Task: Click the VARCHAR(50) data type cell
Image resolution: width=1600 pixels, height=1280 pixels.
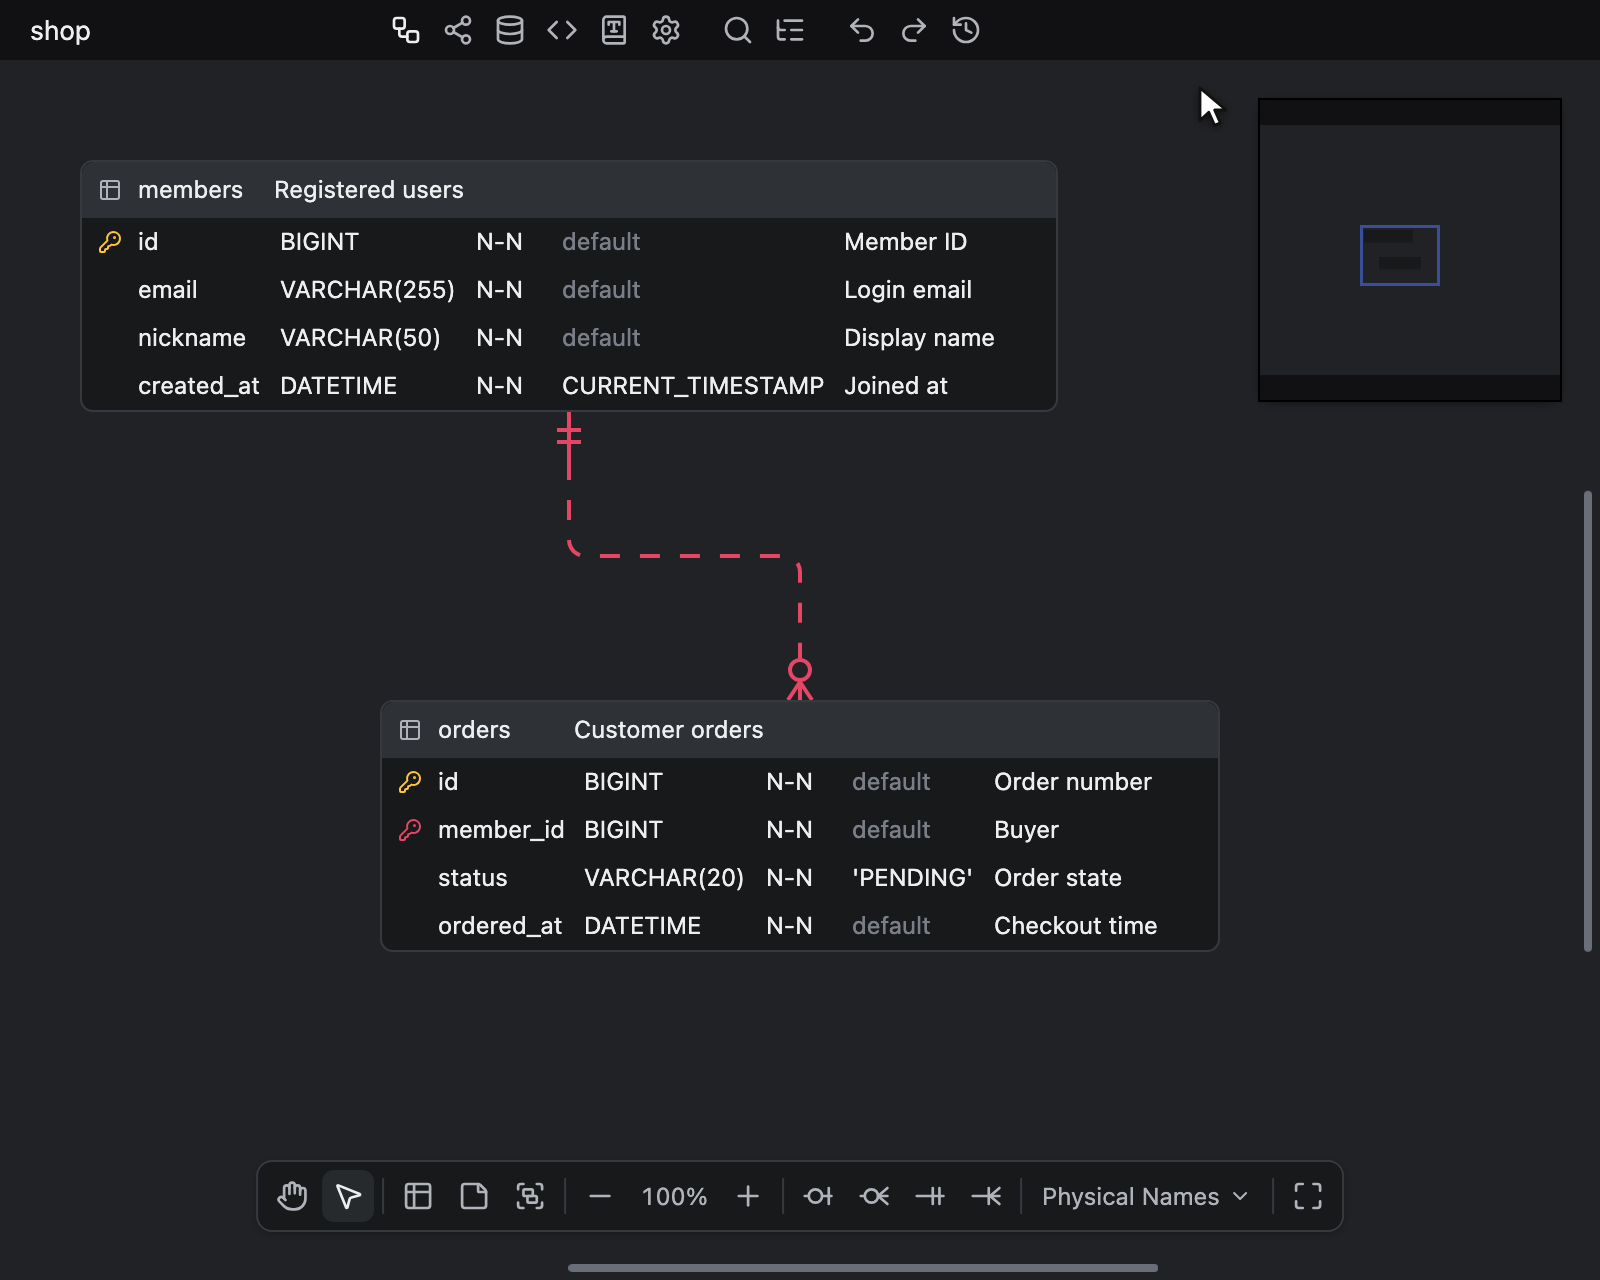Action: (x=360, y=338)
